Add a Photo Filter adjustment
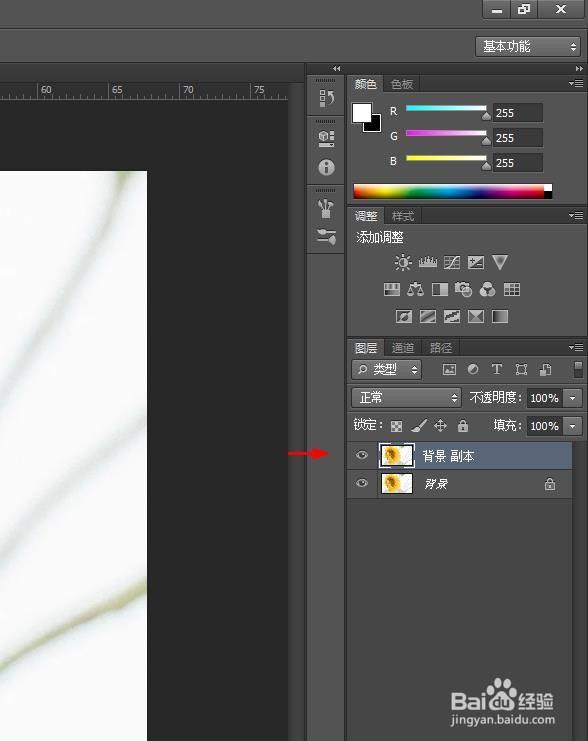588x741 pixels. click(464, 289)
